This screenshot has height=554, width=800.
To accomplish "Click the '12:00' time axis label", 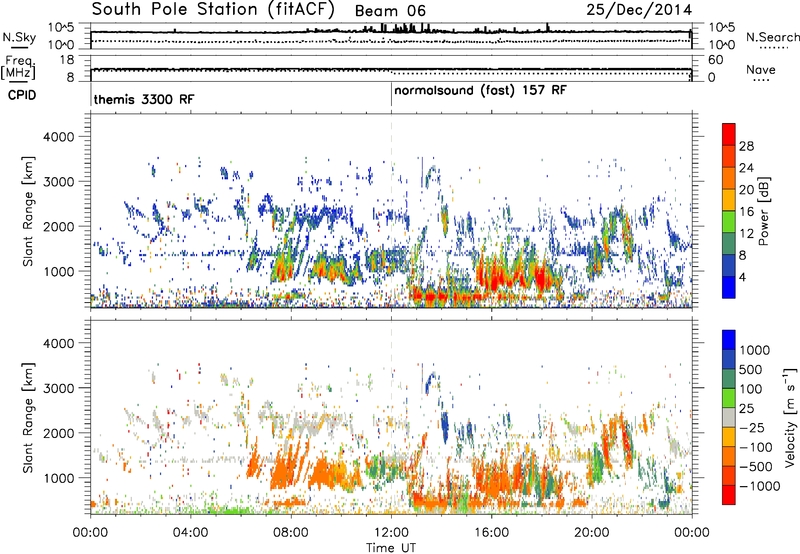I will coord(391,533).
